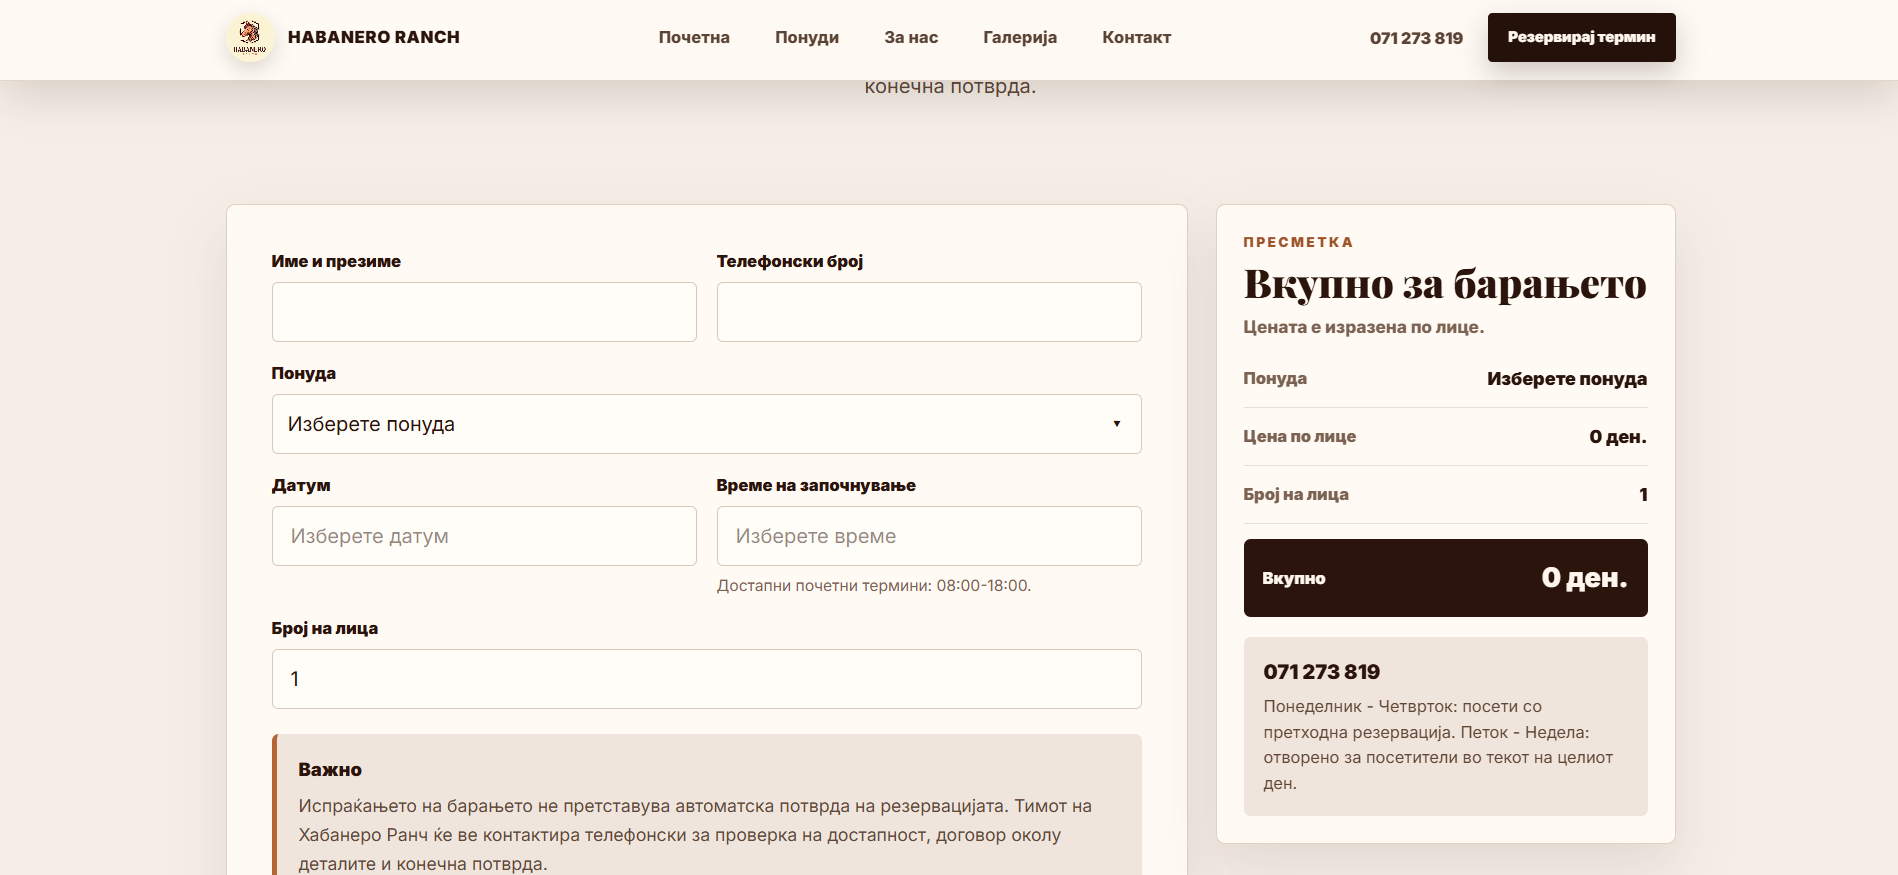The width and height of the screenshot is (1898, 875).
Task: Click the Вкупно за барањето heading
Action: 1445,284
